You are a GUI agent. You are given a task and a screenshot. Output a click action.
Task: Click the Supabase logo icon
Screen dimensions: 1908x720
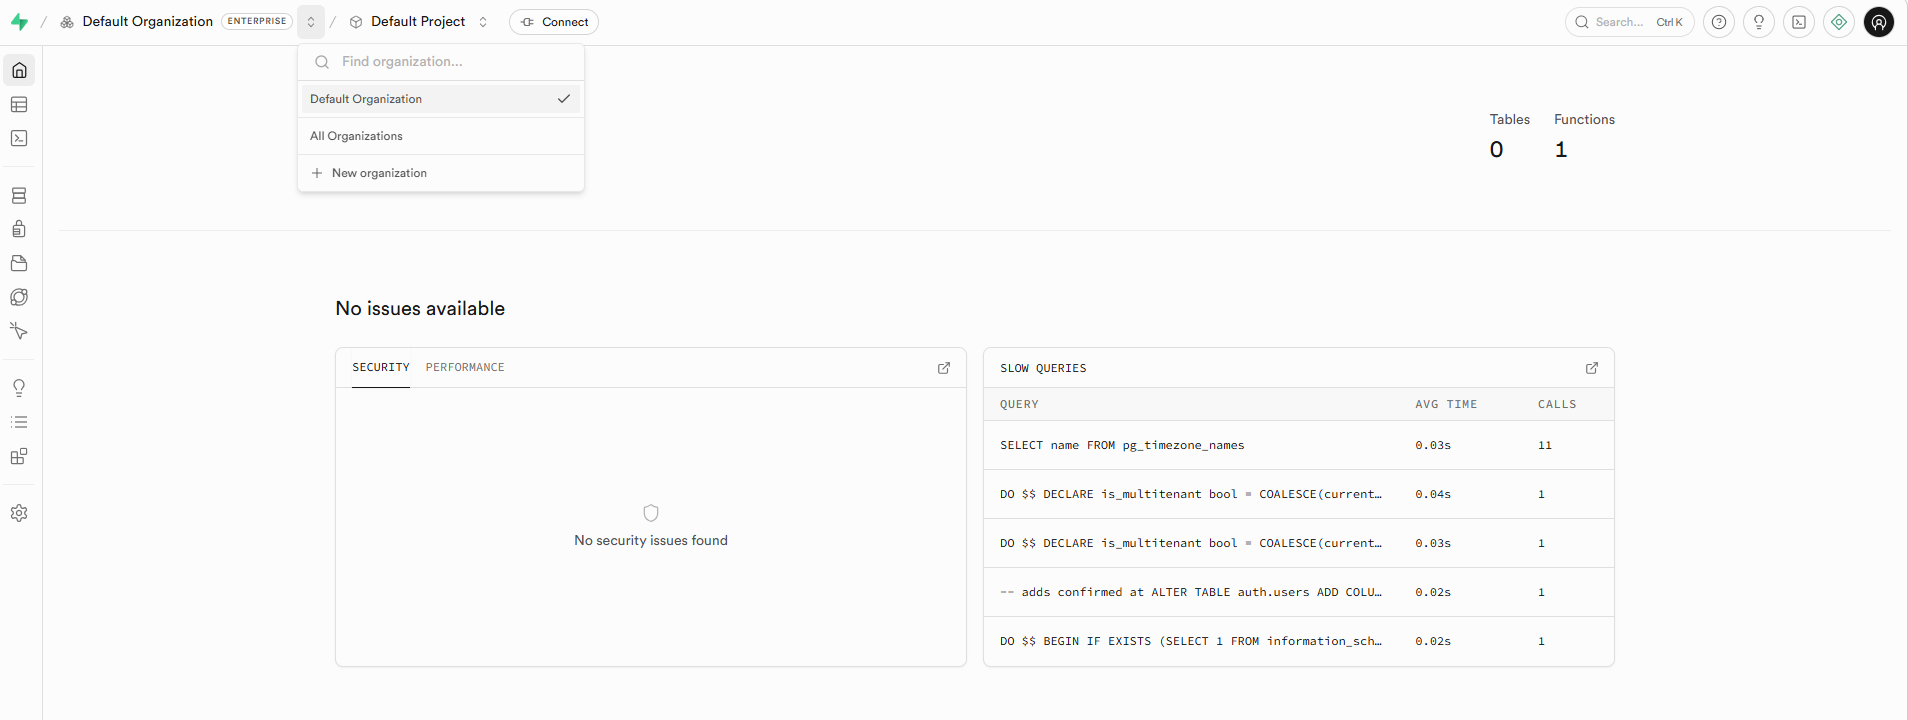point(19,21)
